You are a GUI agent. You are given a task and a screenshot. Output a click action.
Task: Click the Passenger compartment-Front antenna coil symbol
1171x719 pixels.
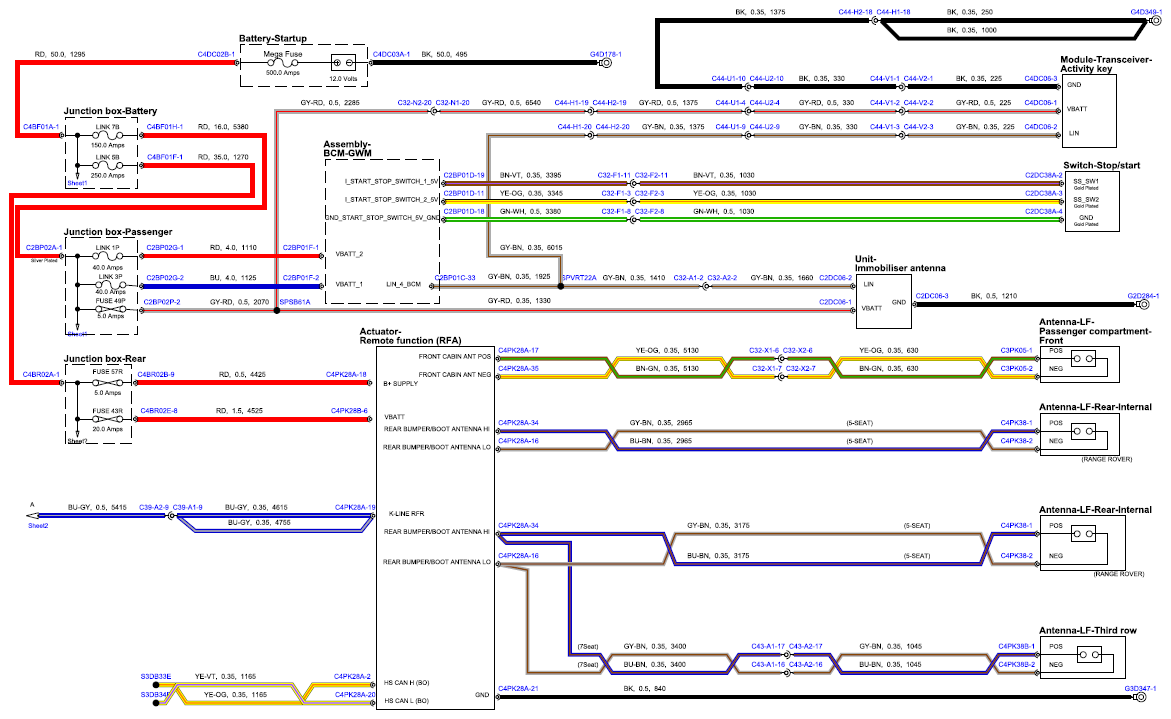click(1084, 359)
